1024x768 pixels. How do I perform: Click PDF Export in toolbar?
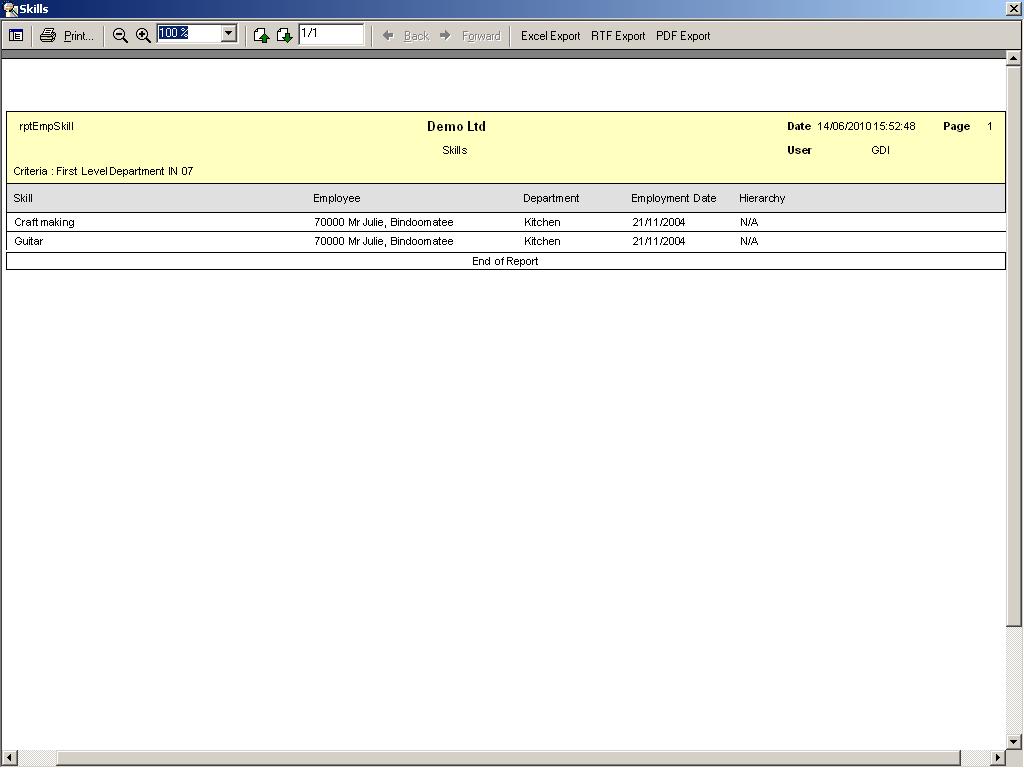pyautogui.click(x=683, y=35)
